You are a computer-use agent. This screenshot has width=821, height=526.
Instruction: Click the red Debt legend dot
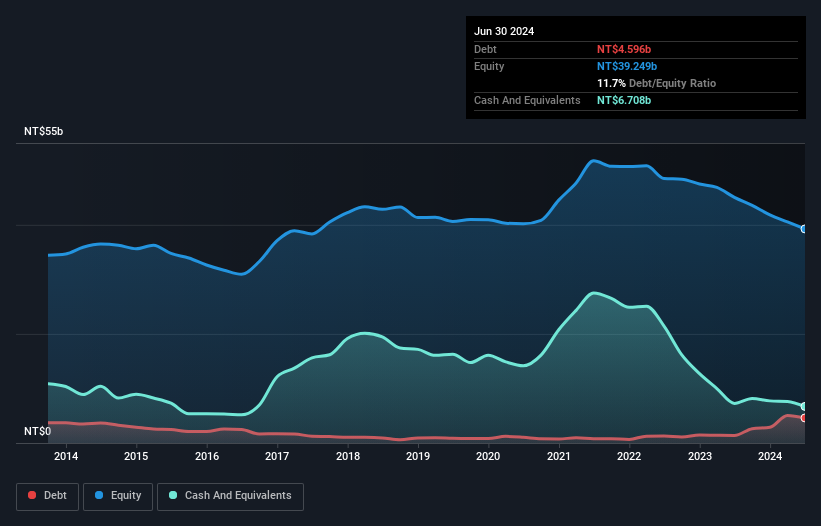(x=32, y=495)
